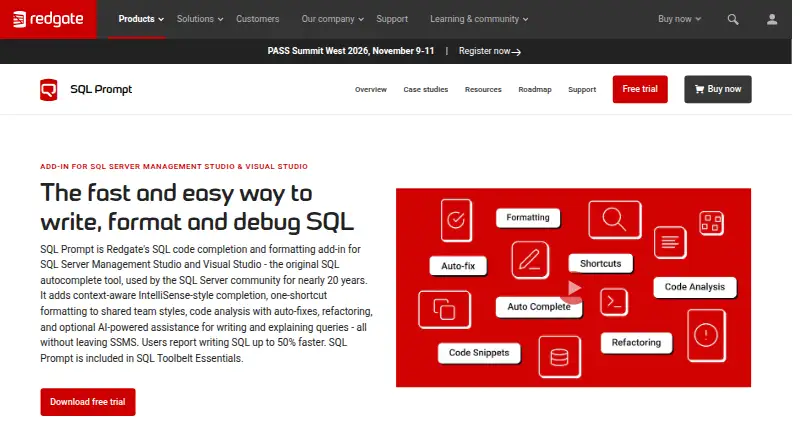Go to the Overview tab
800x440 pixels.
pos(371,90)
